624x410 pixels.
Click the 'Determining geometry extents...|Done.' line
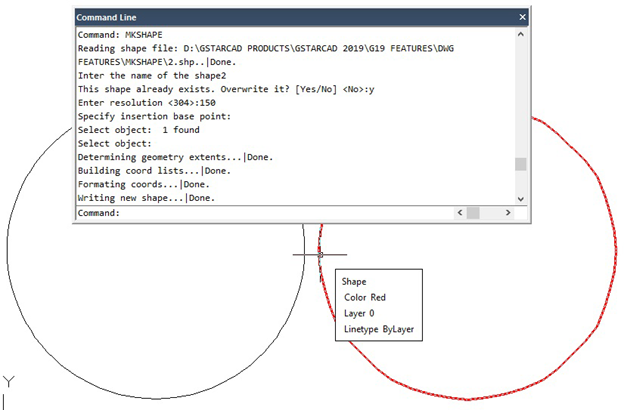point(176,157)
